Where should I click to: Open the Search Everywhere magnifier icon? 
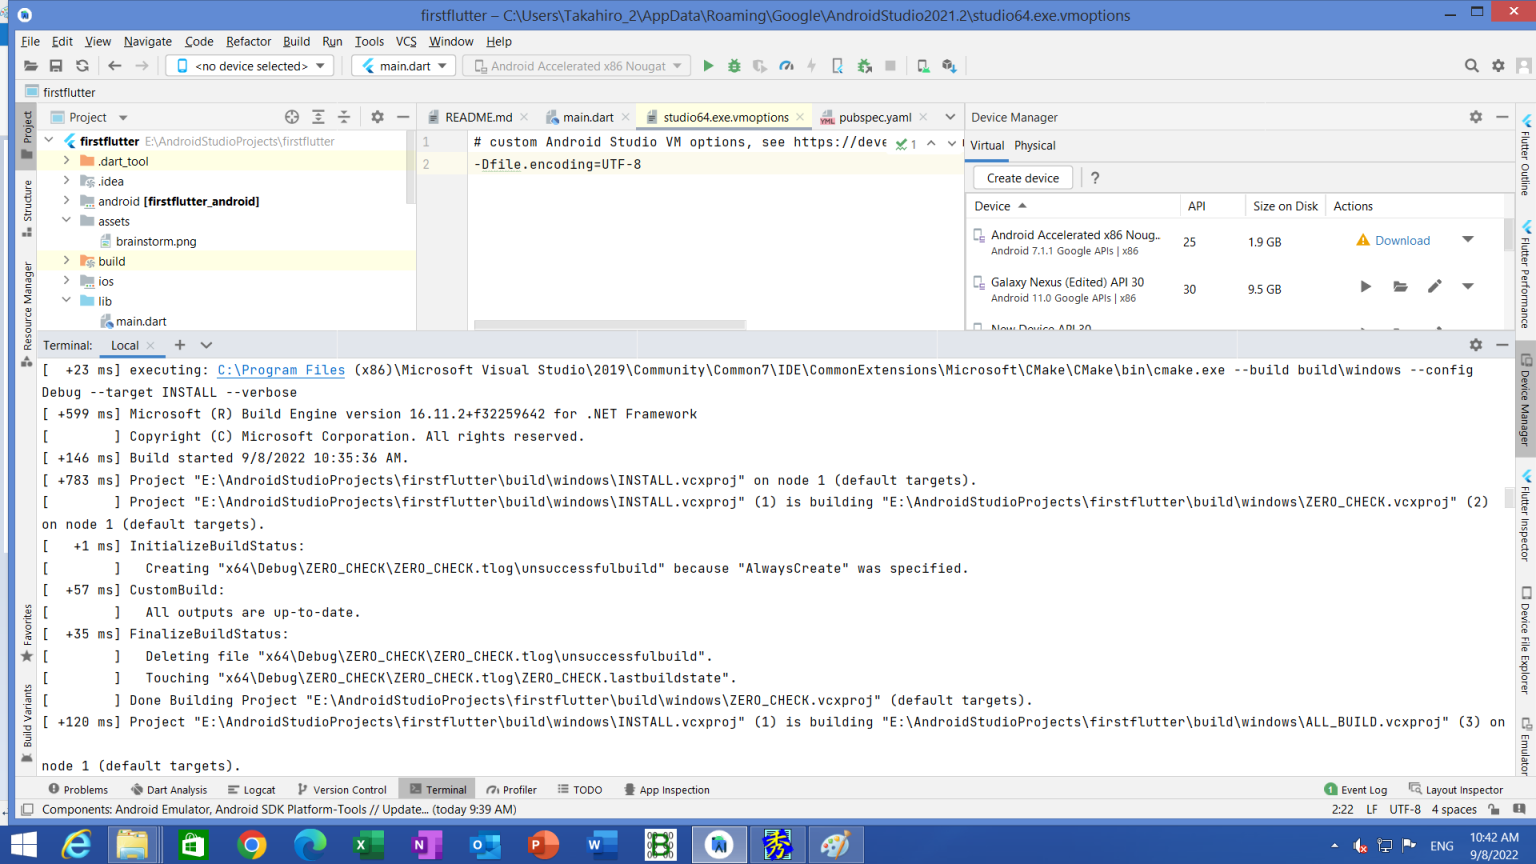point(1471,66)
